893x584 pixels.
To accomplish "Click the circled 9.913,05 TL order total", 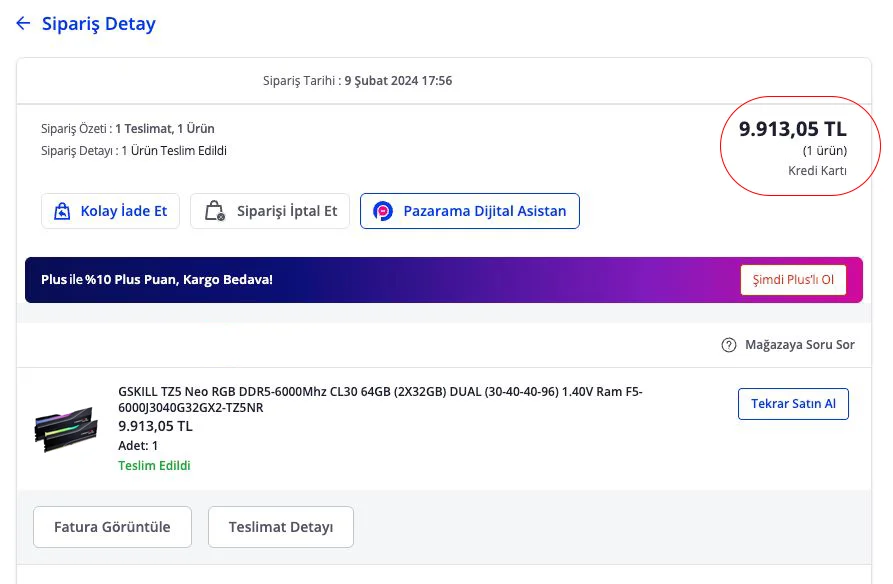I will tap(792, 129).
